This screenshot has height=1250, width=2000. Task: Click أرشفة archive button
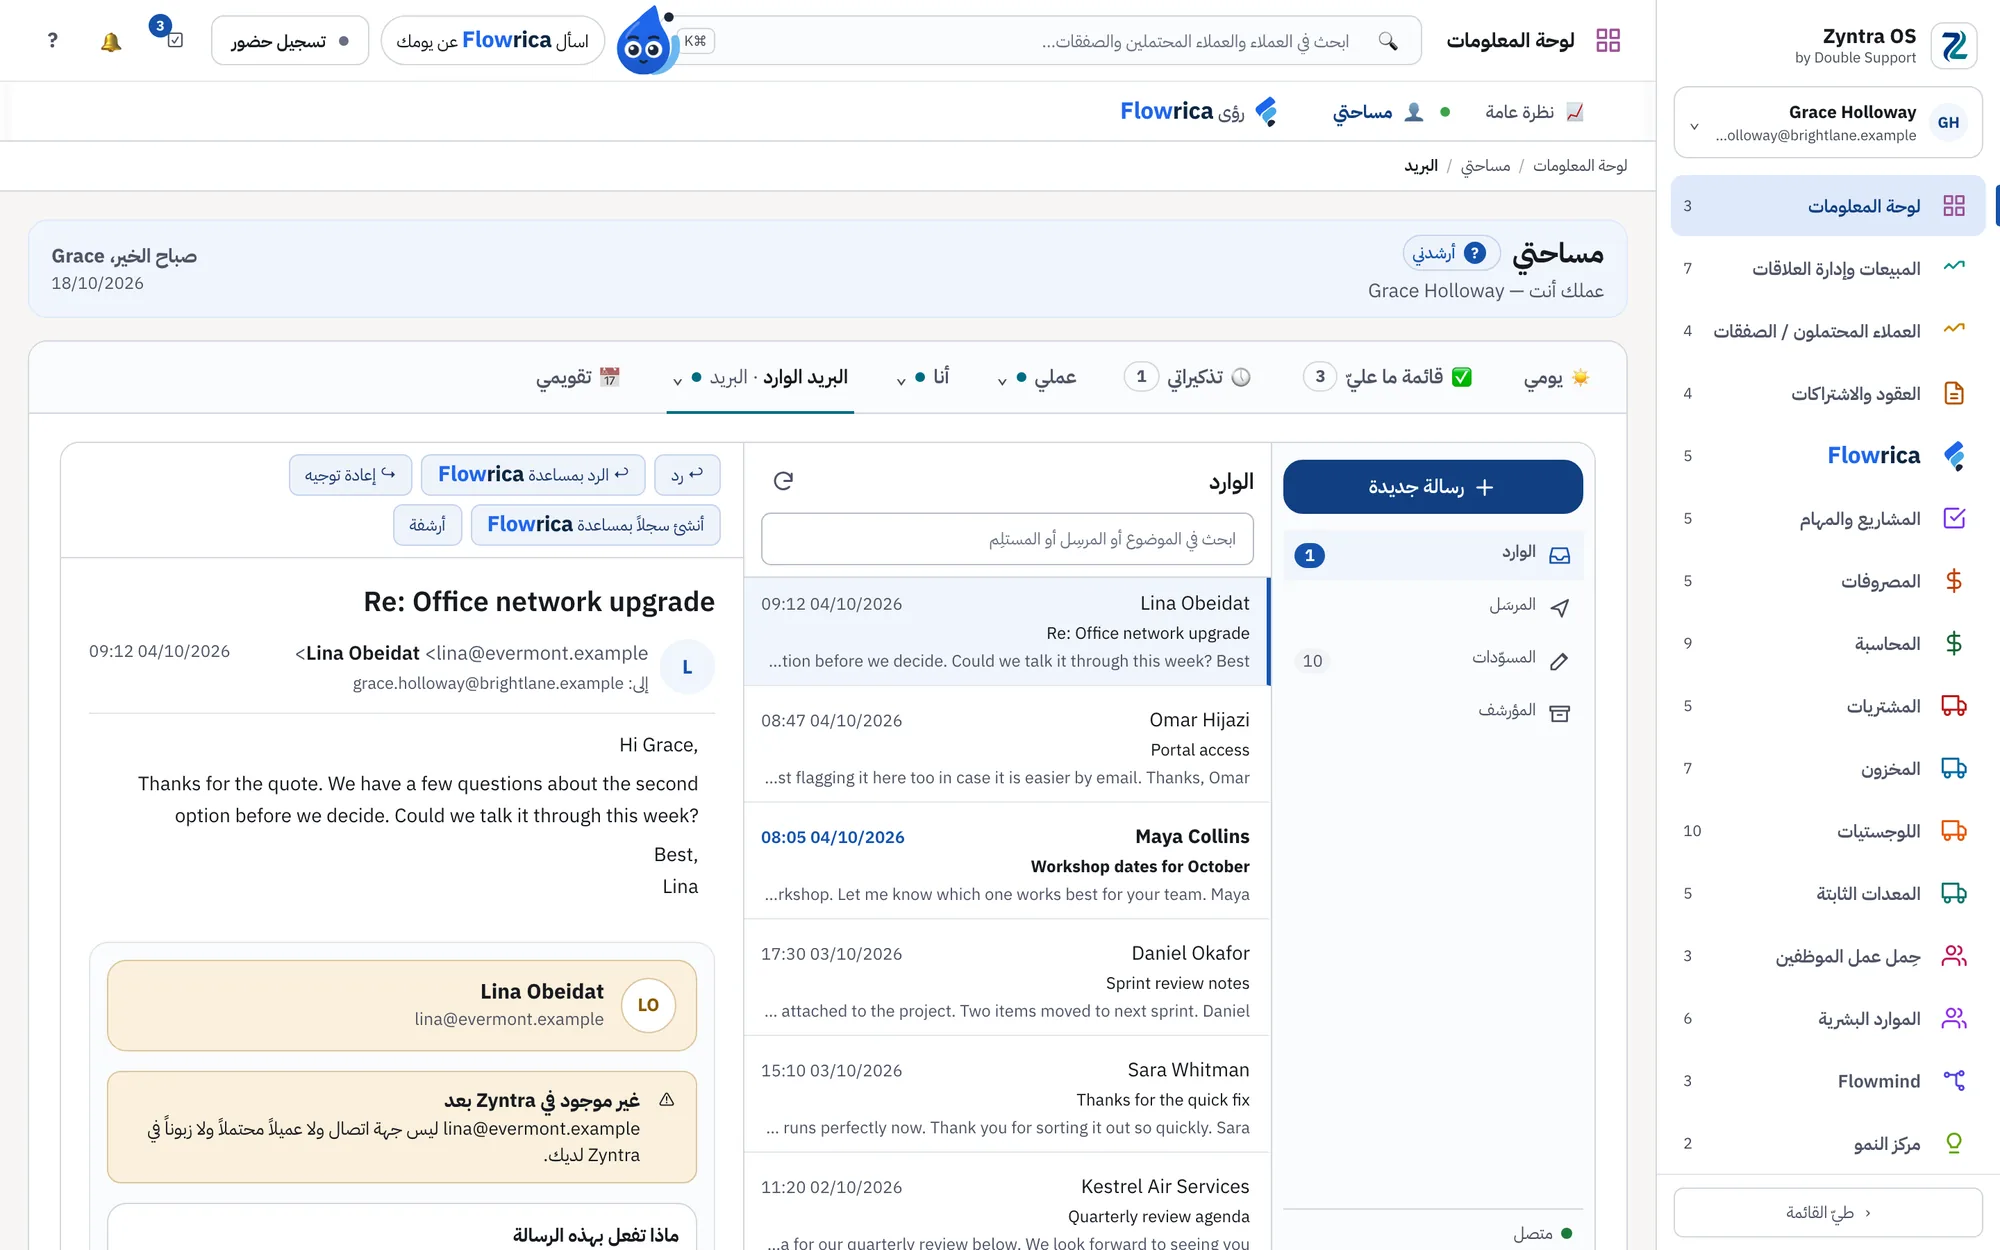click(x=428, y=525)
